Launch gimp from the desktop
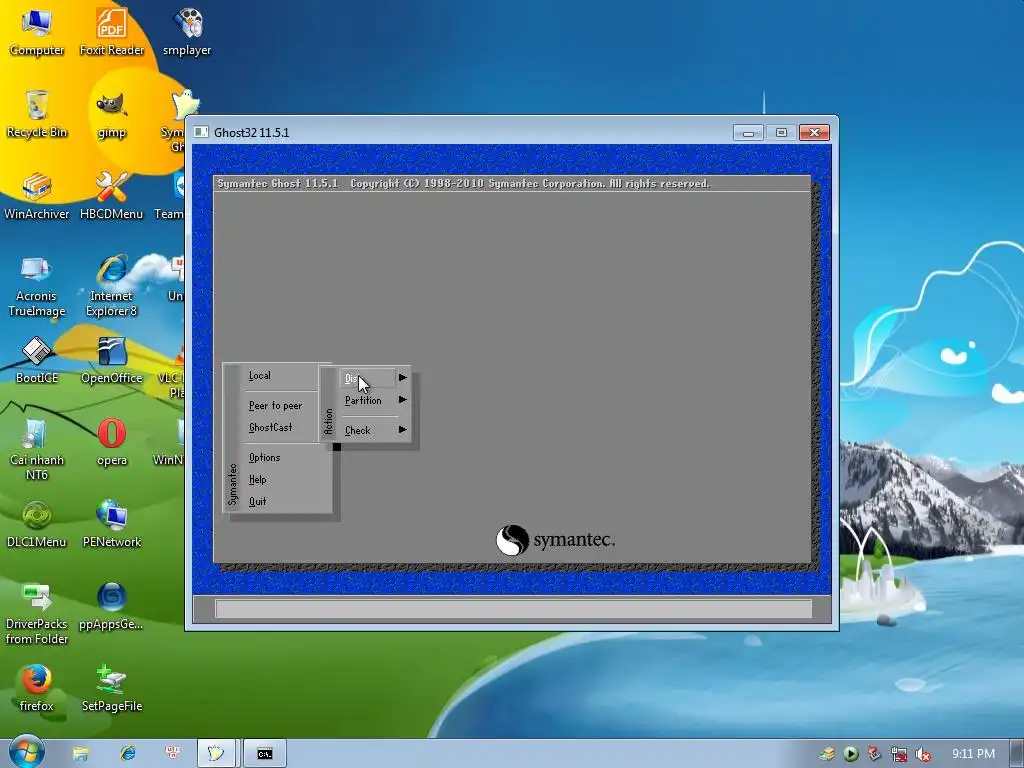This screenshot has height=768, width=1024. pos(112,115)
